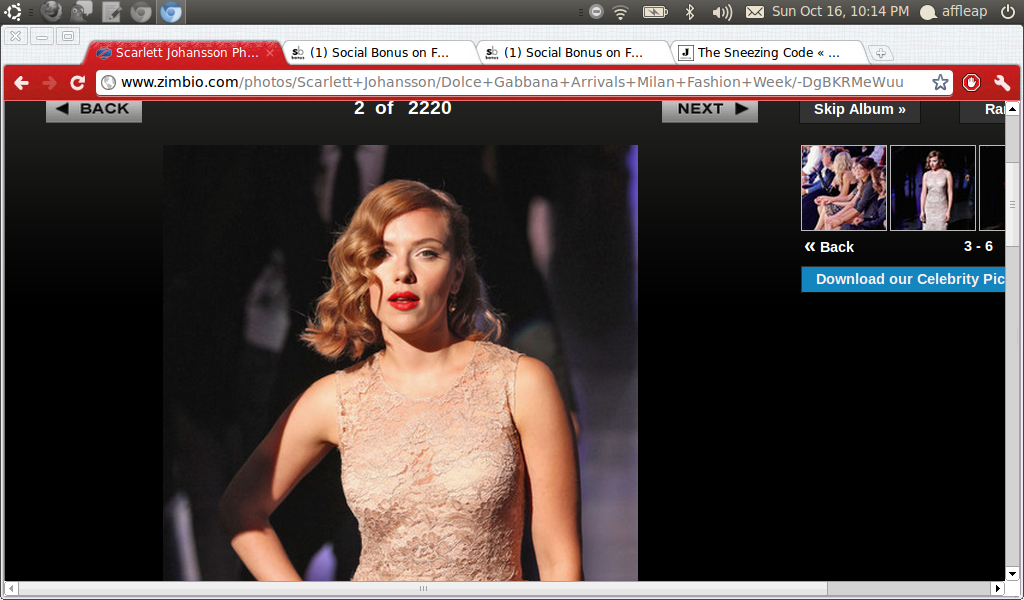Open the red stop-hand ad blocker extension
This screenshot has width=1024, height=600.
click(971, 82)
